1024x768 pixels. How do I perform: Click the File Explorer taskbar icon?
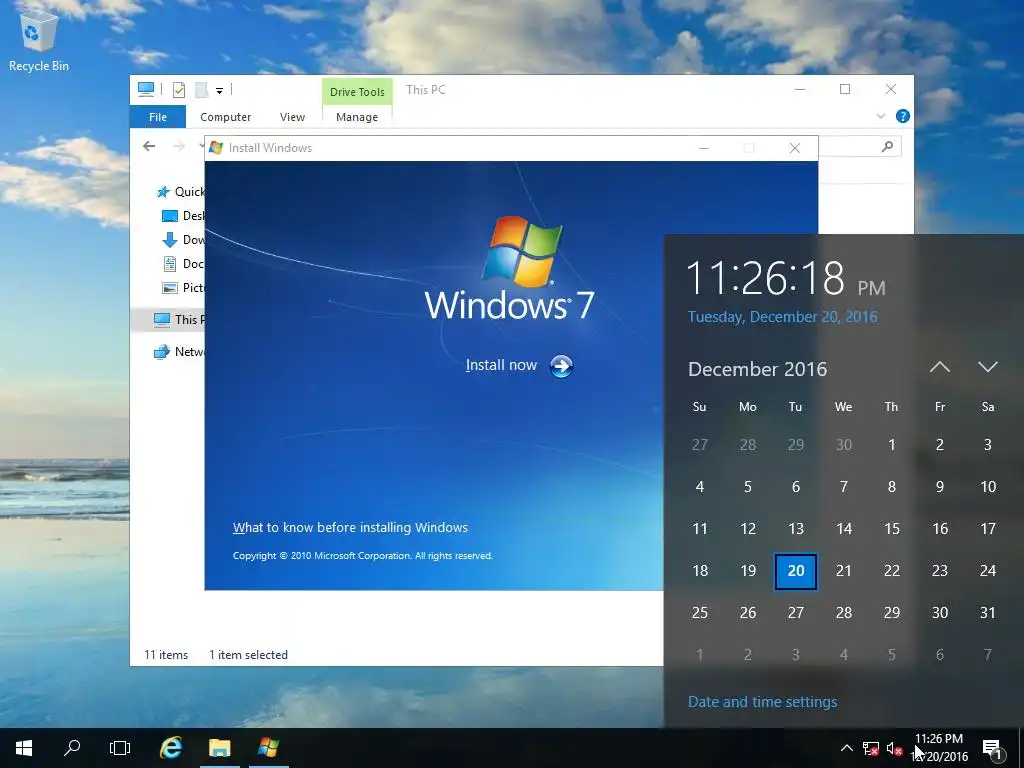[219, 748]
